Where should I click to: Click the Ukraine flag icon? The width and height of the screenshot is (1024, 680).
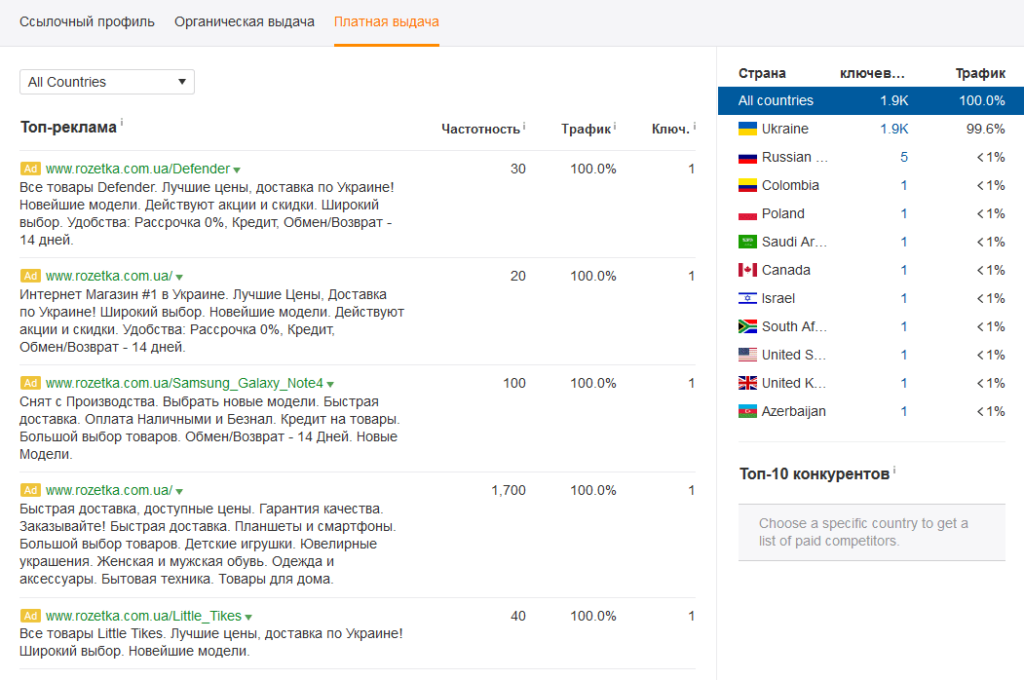[747, 129]
